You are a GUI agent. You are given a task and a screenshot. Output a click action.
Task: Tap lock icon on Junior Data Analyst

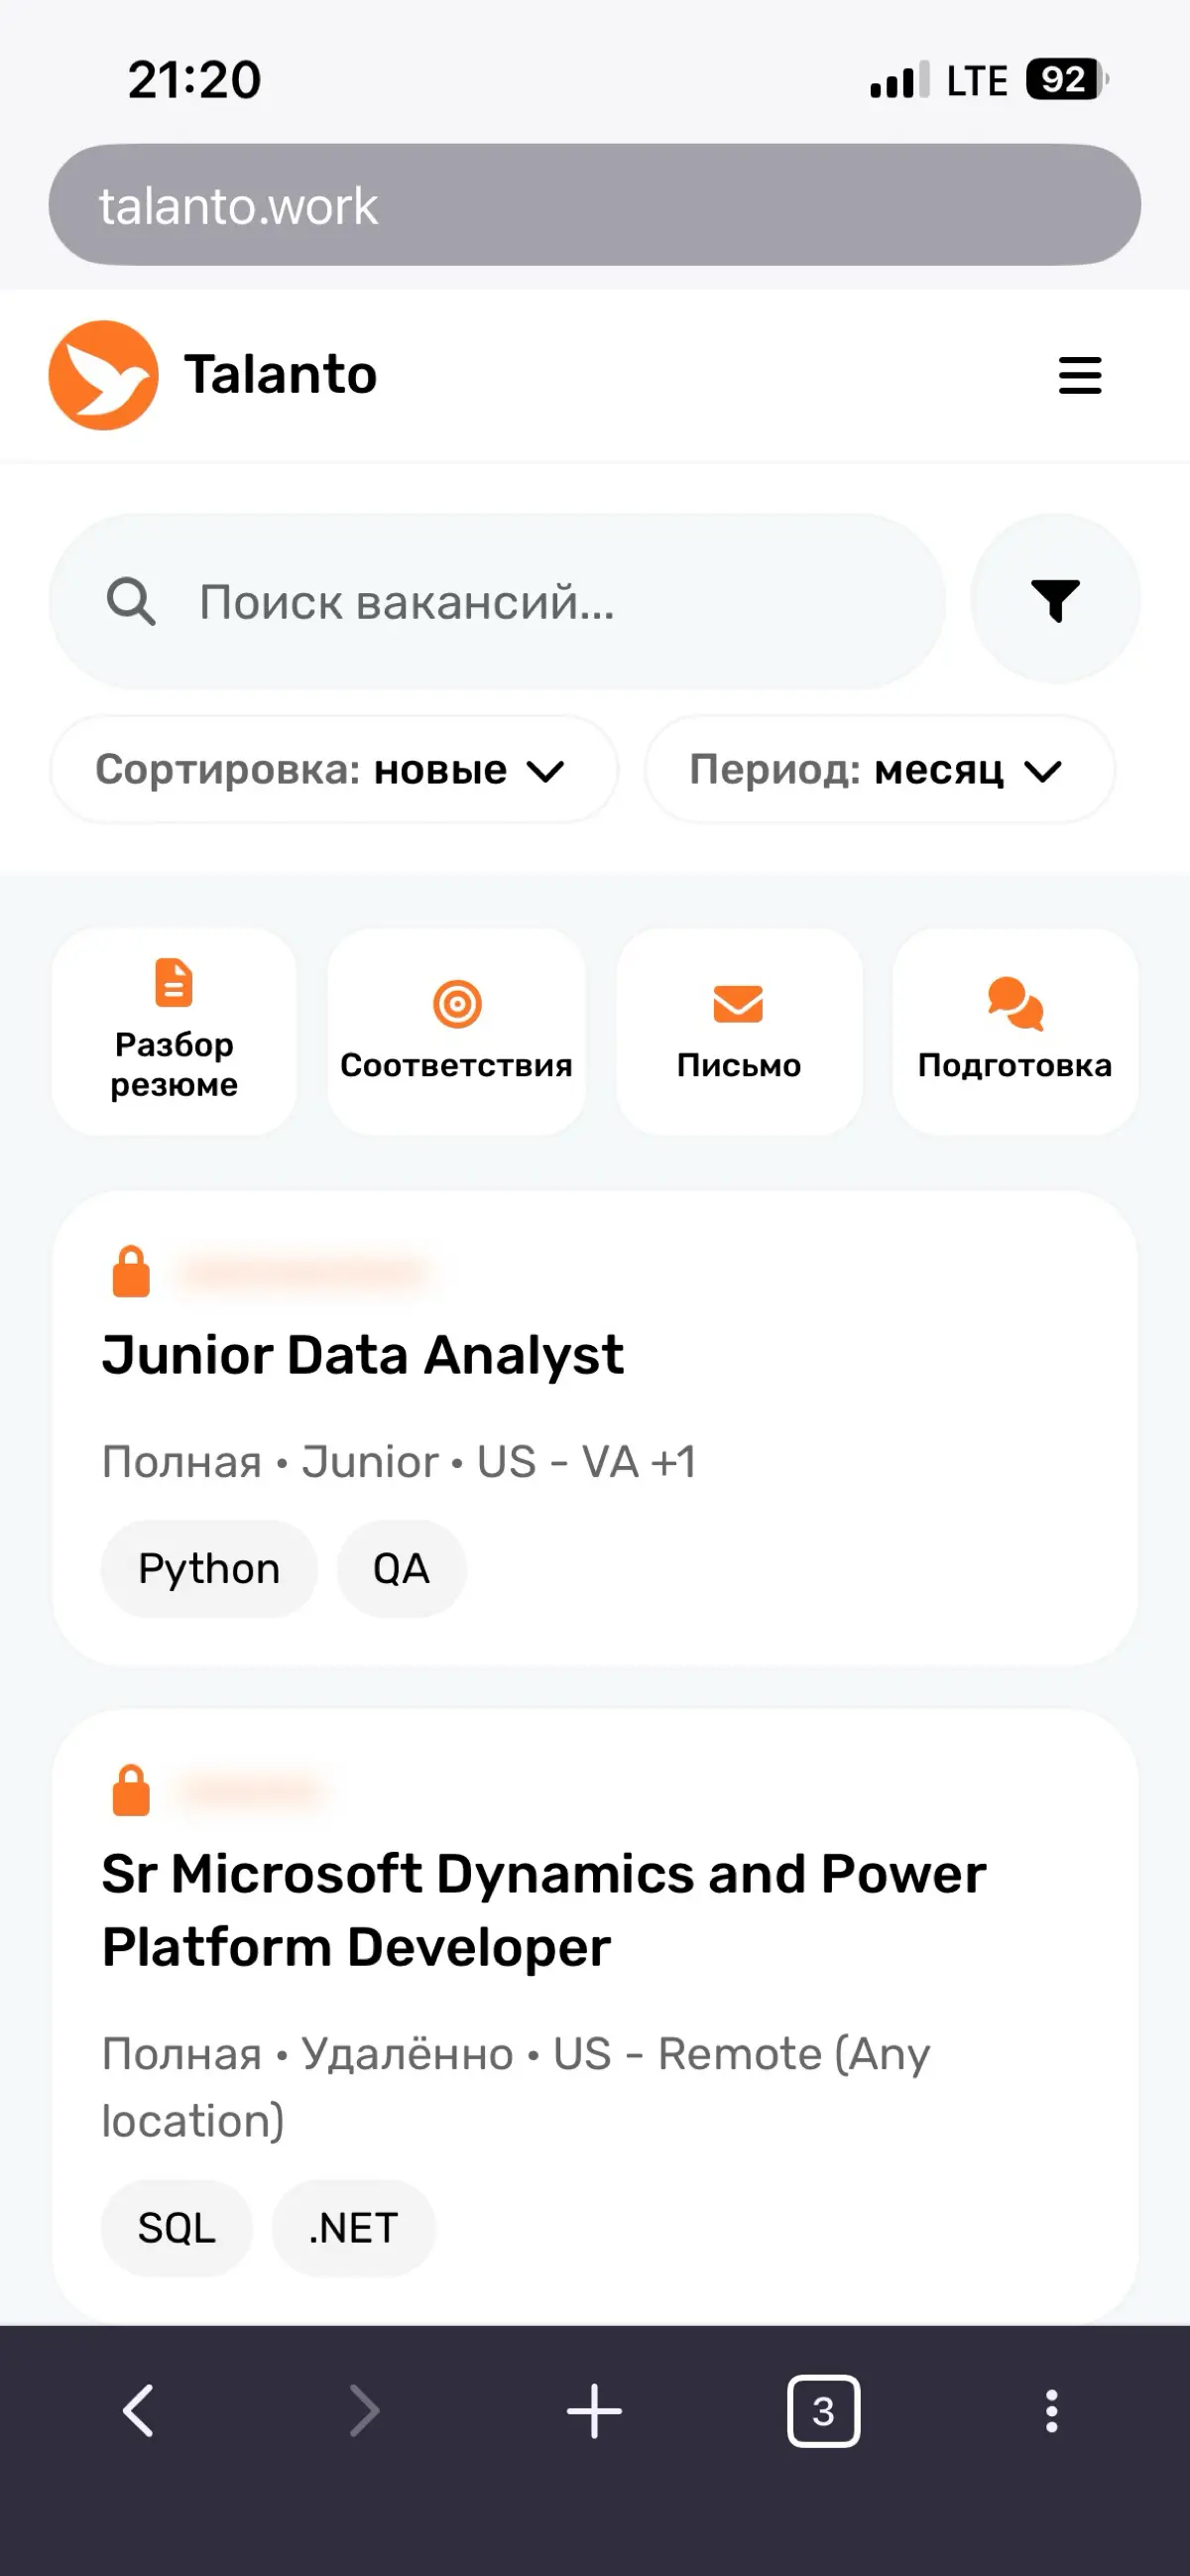pos(131,1271)
